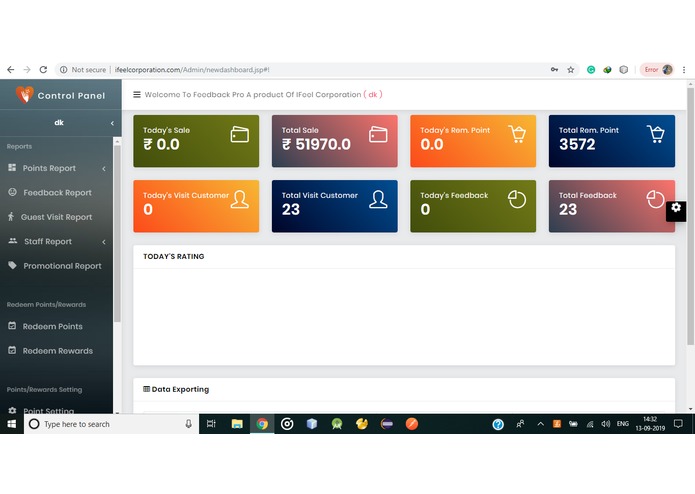Click the main page vertical scrollbar
695x494 pixels.
(691, 216)
